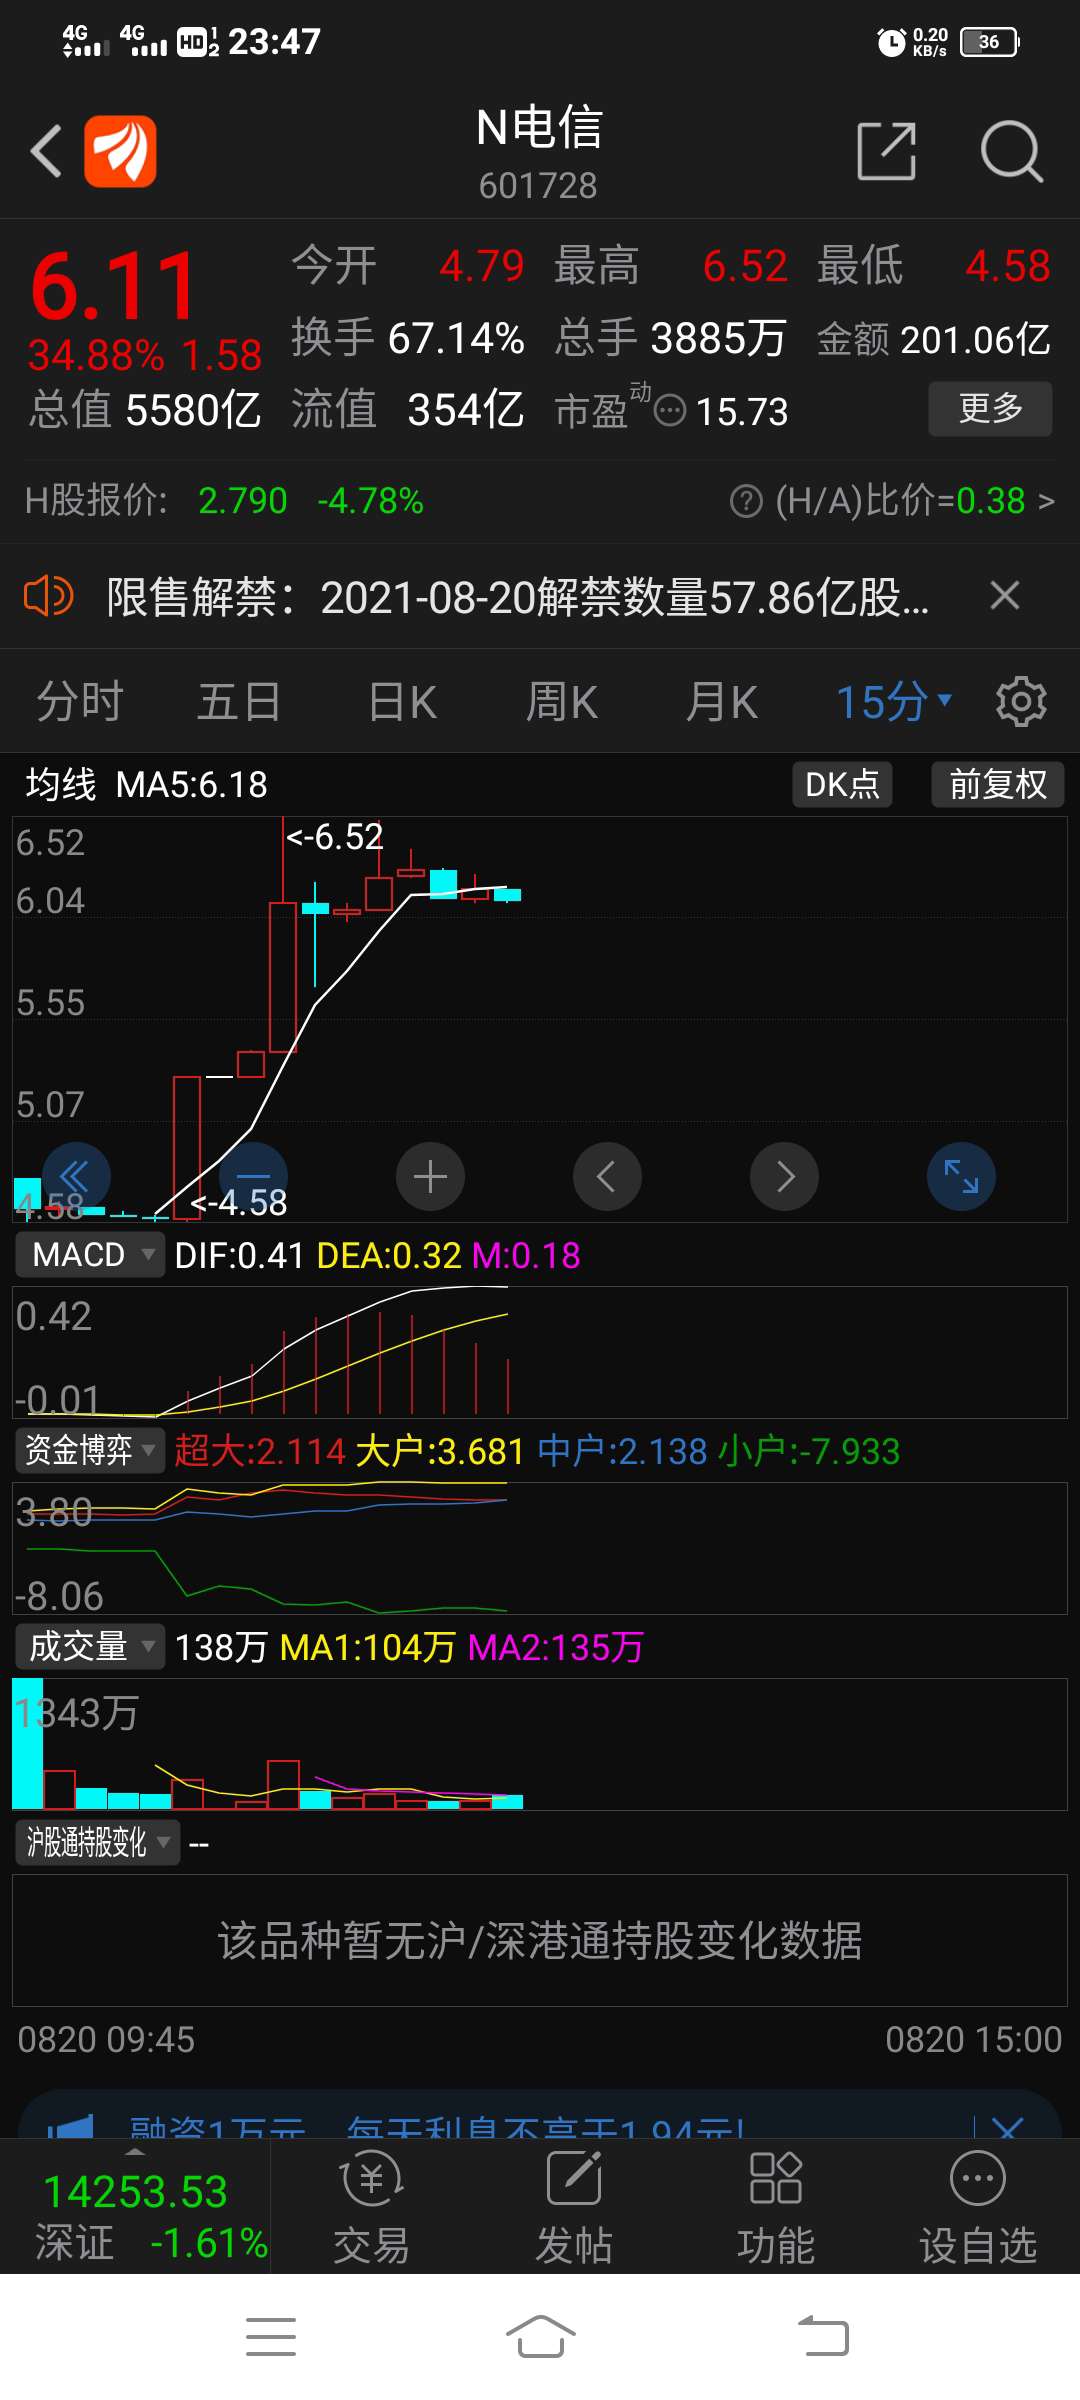Jump chart back with double-arrow button
The image size is (1080, 2400).
(76, 1176)
